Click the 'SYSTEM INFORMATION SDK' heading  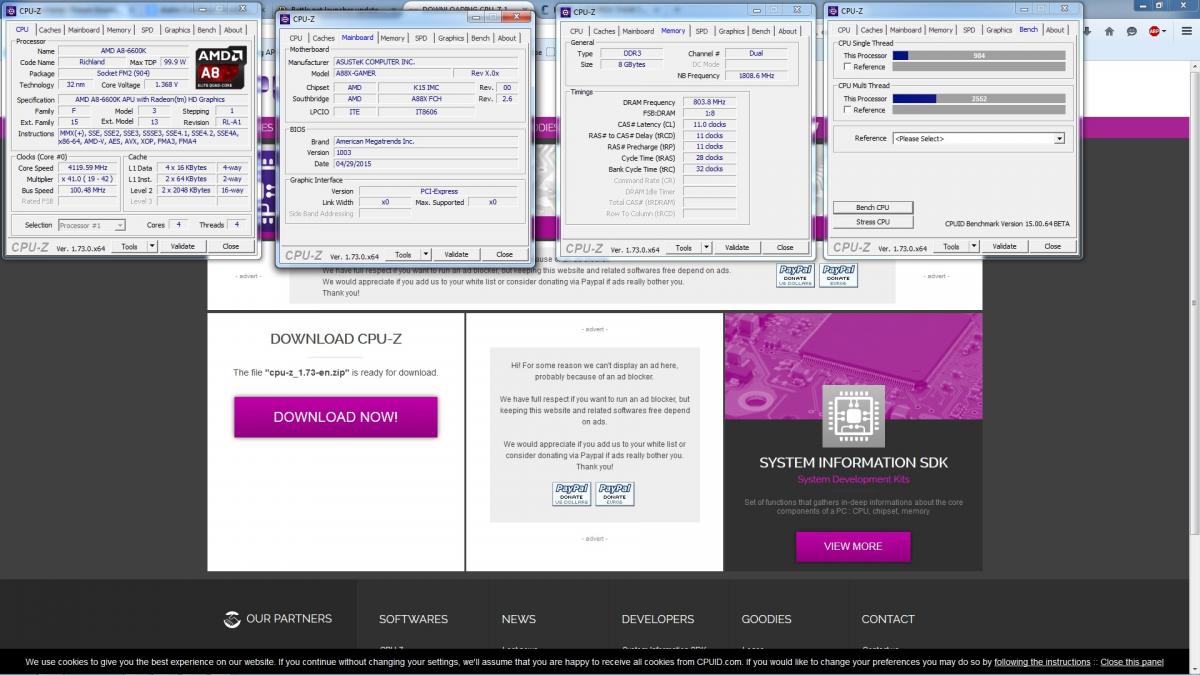point(853,463)
